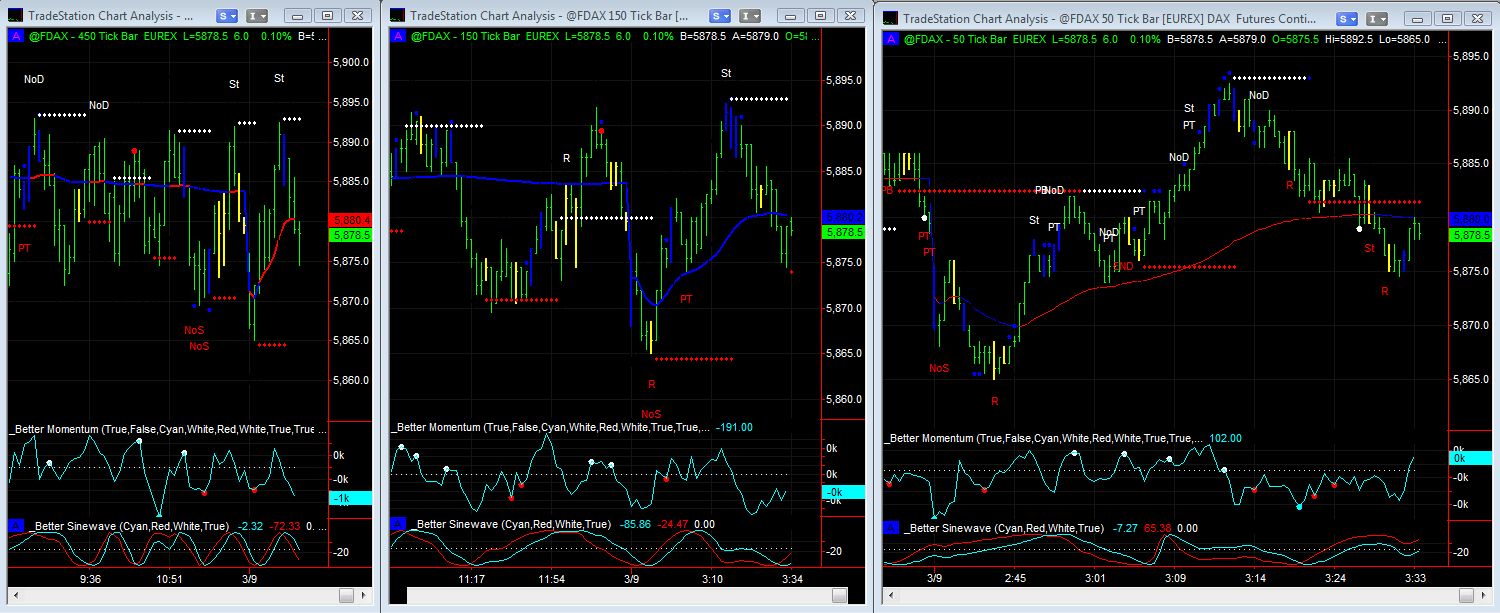Click green 5,878.5 price marker in 50 Tick window
The width and height of the screenshot is (1500, 613).
1470,234
